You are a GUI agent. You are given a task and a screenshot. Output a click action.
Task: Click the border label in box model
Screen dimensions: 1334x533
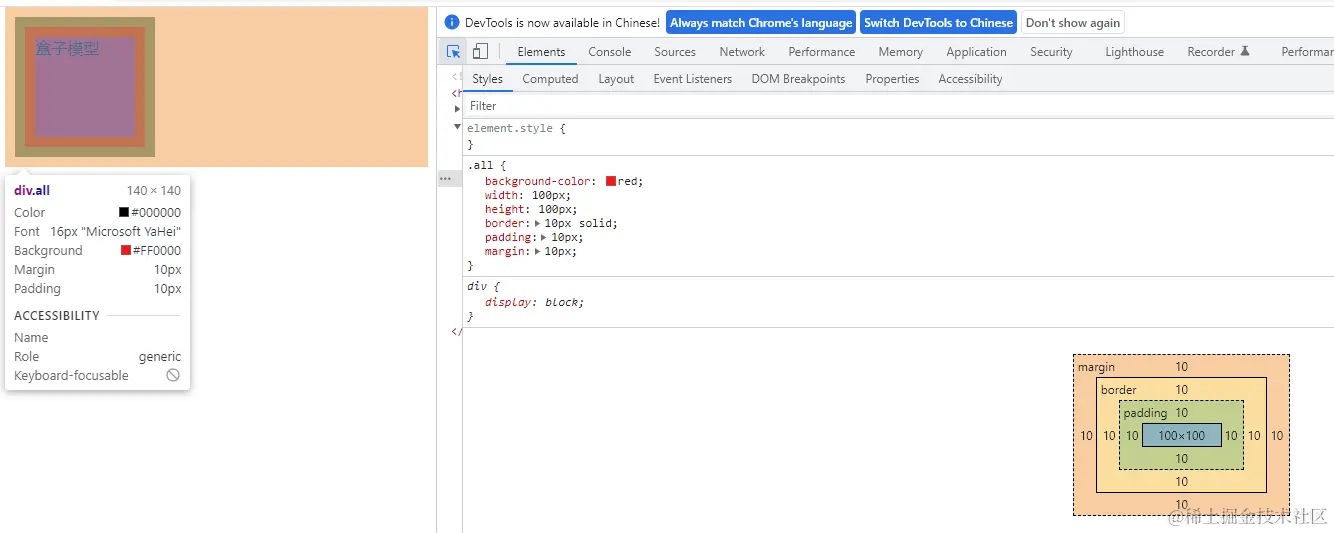pyautogui.click(x=1119, y=390)
